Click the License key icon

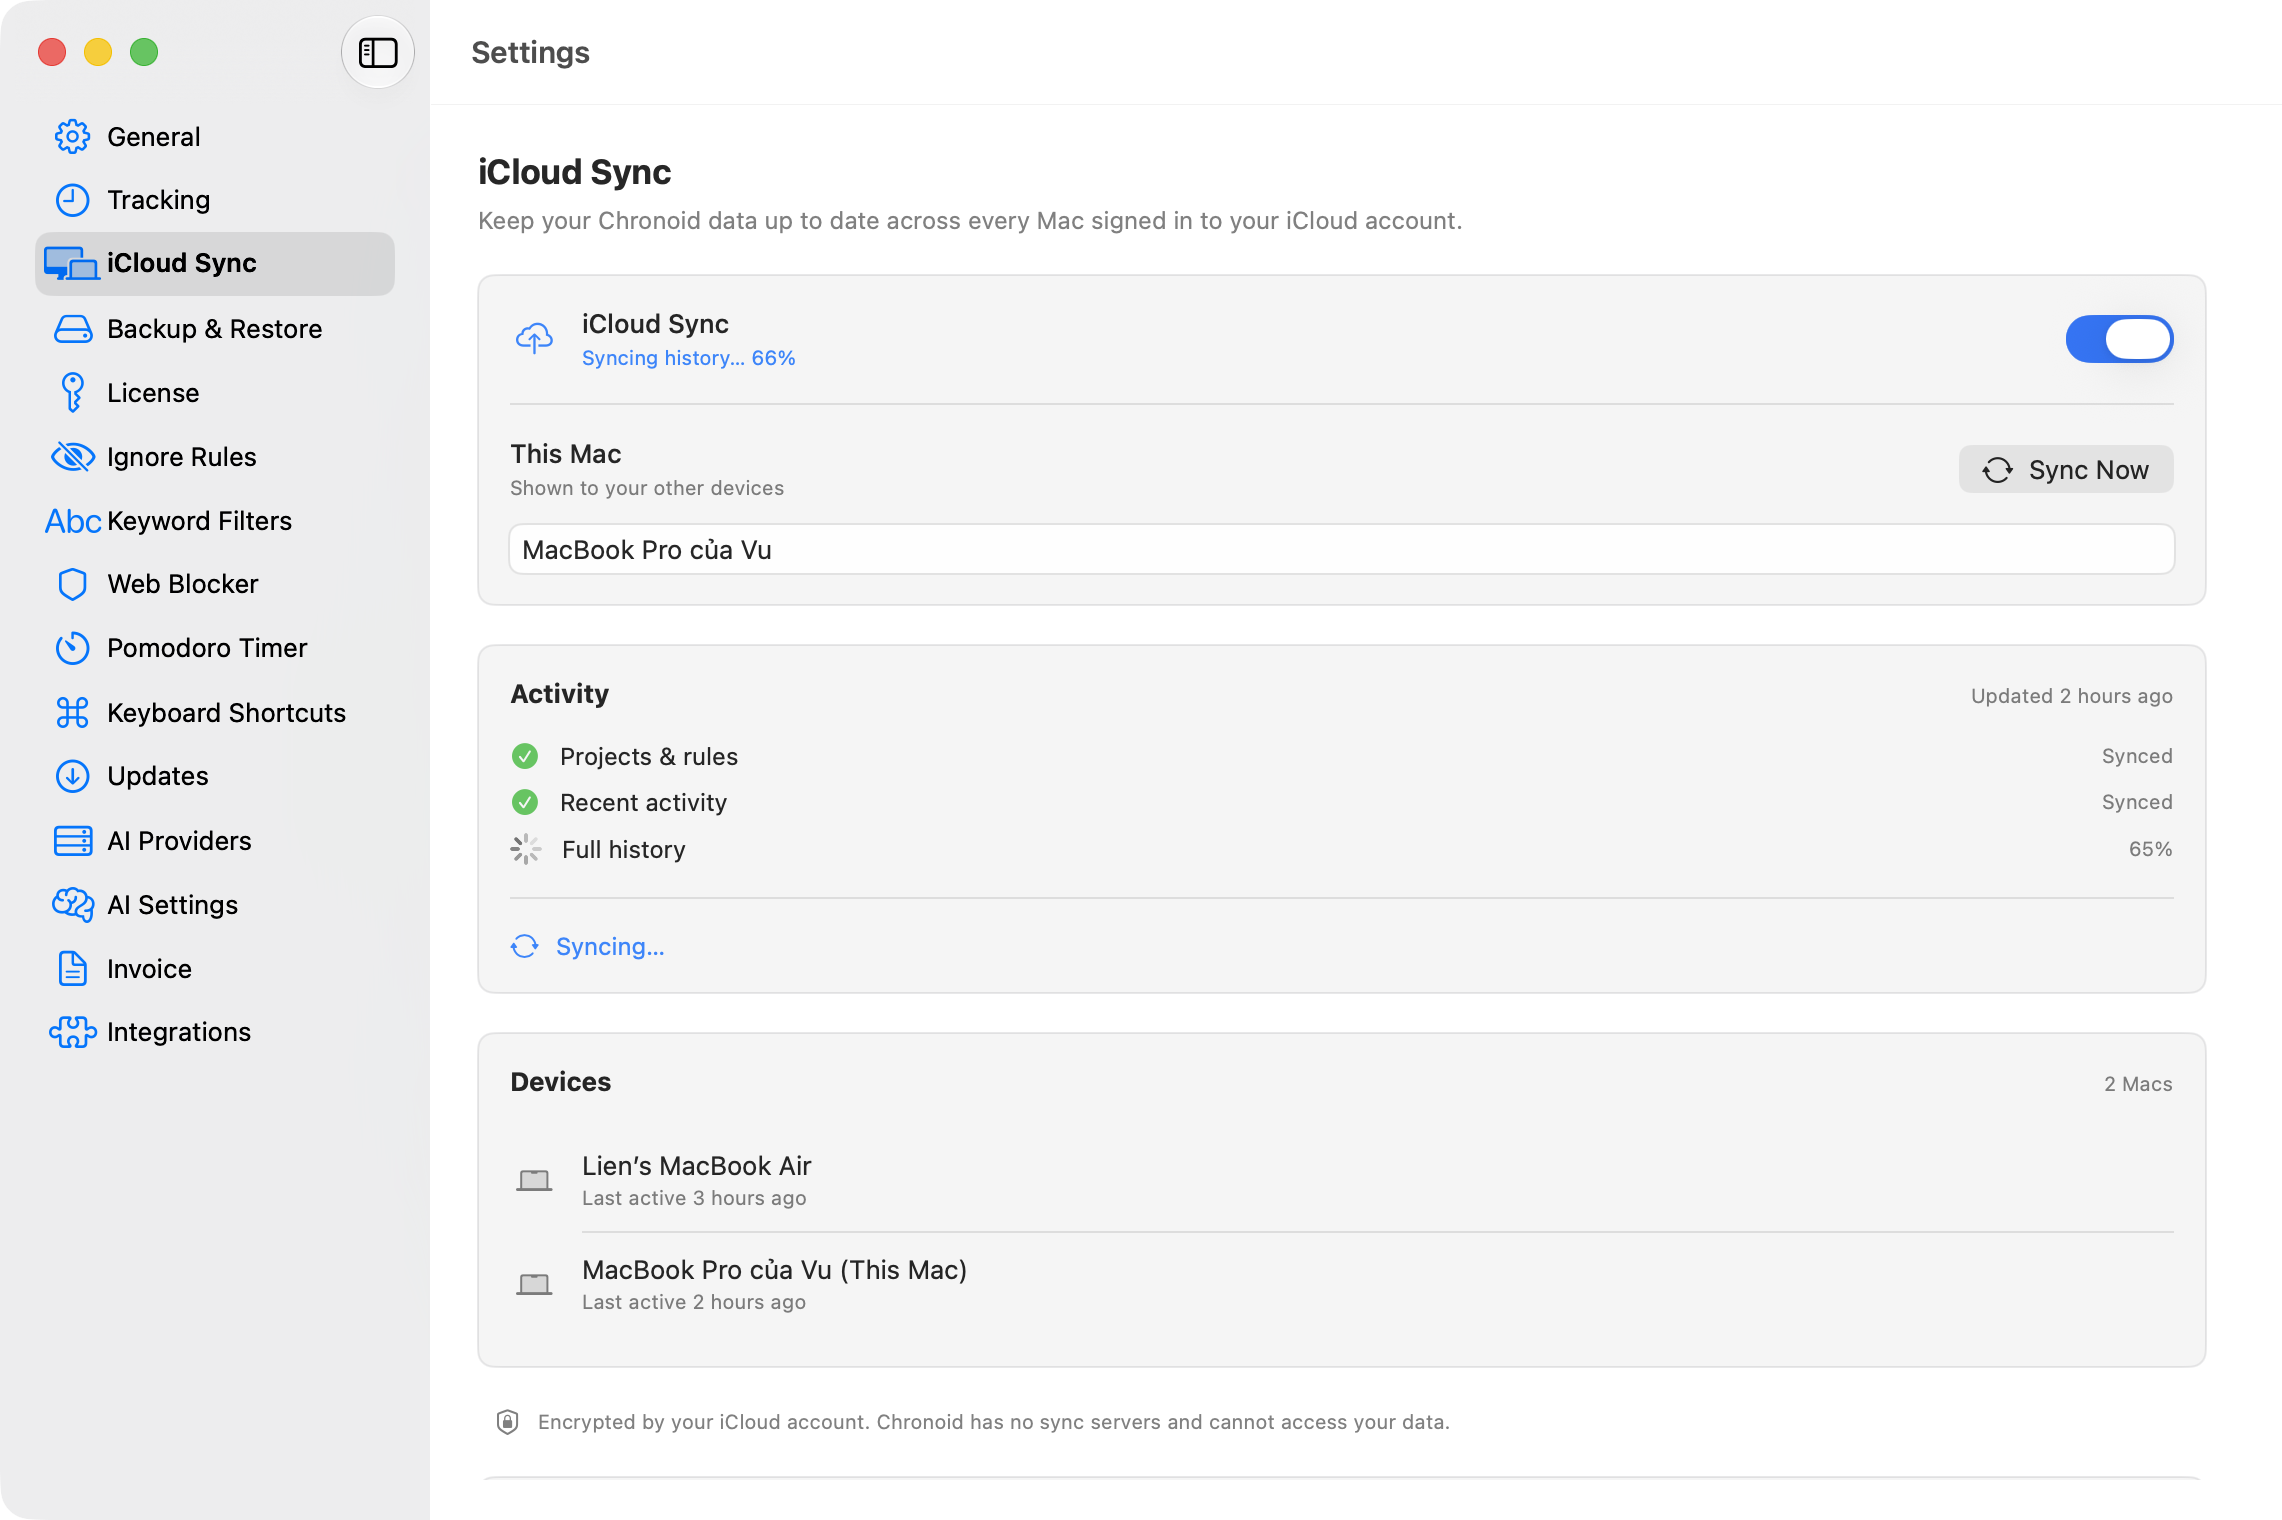point(72,393)
